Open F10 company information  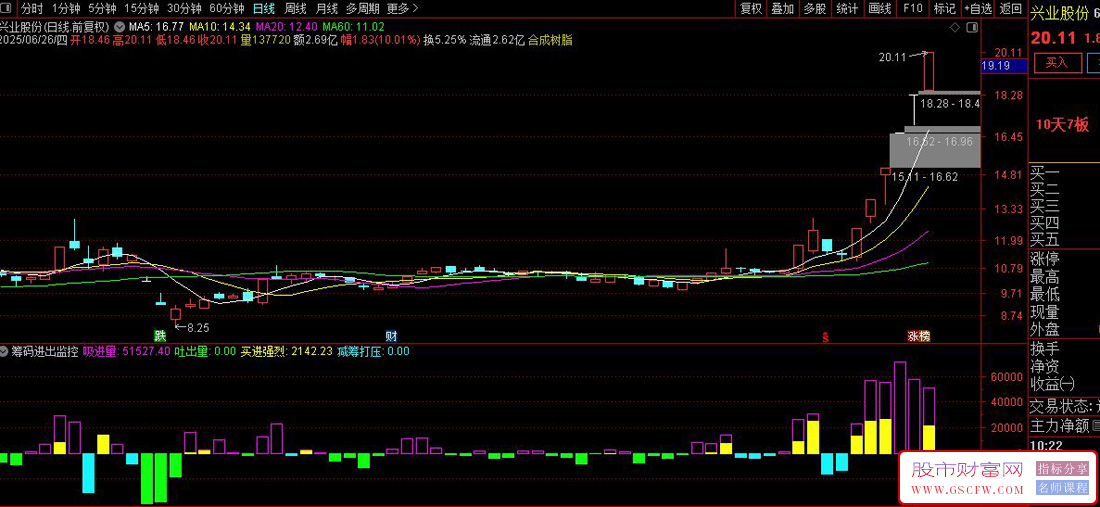913,9
